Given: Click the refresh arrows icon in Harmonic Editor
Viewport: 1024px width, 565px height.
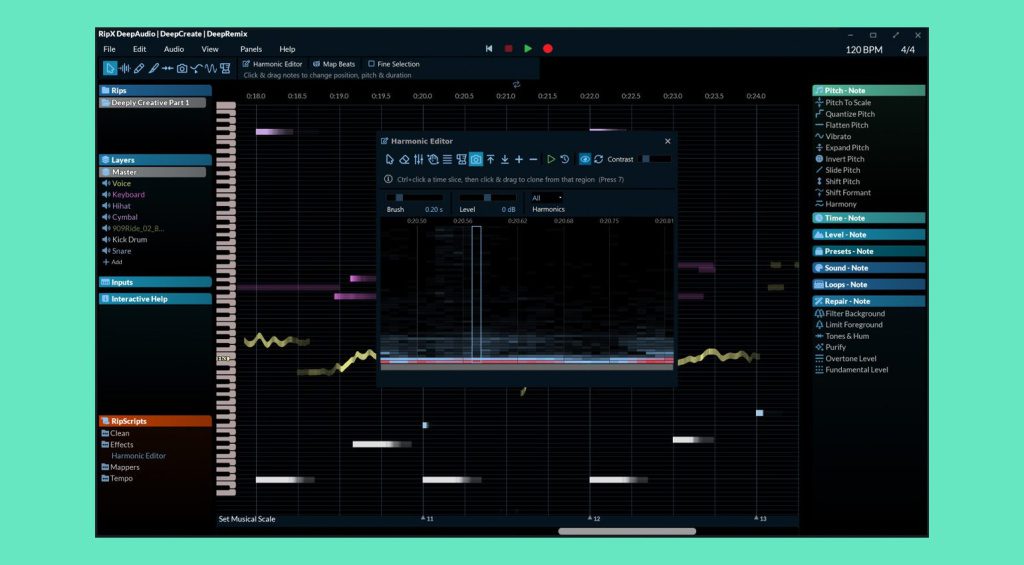Looking at the screenshot, I should pos(599,159).
